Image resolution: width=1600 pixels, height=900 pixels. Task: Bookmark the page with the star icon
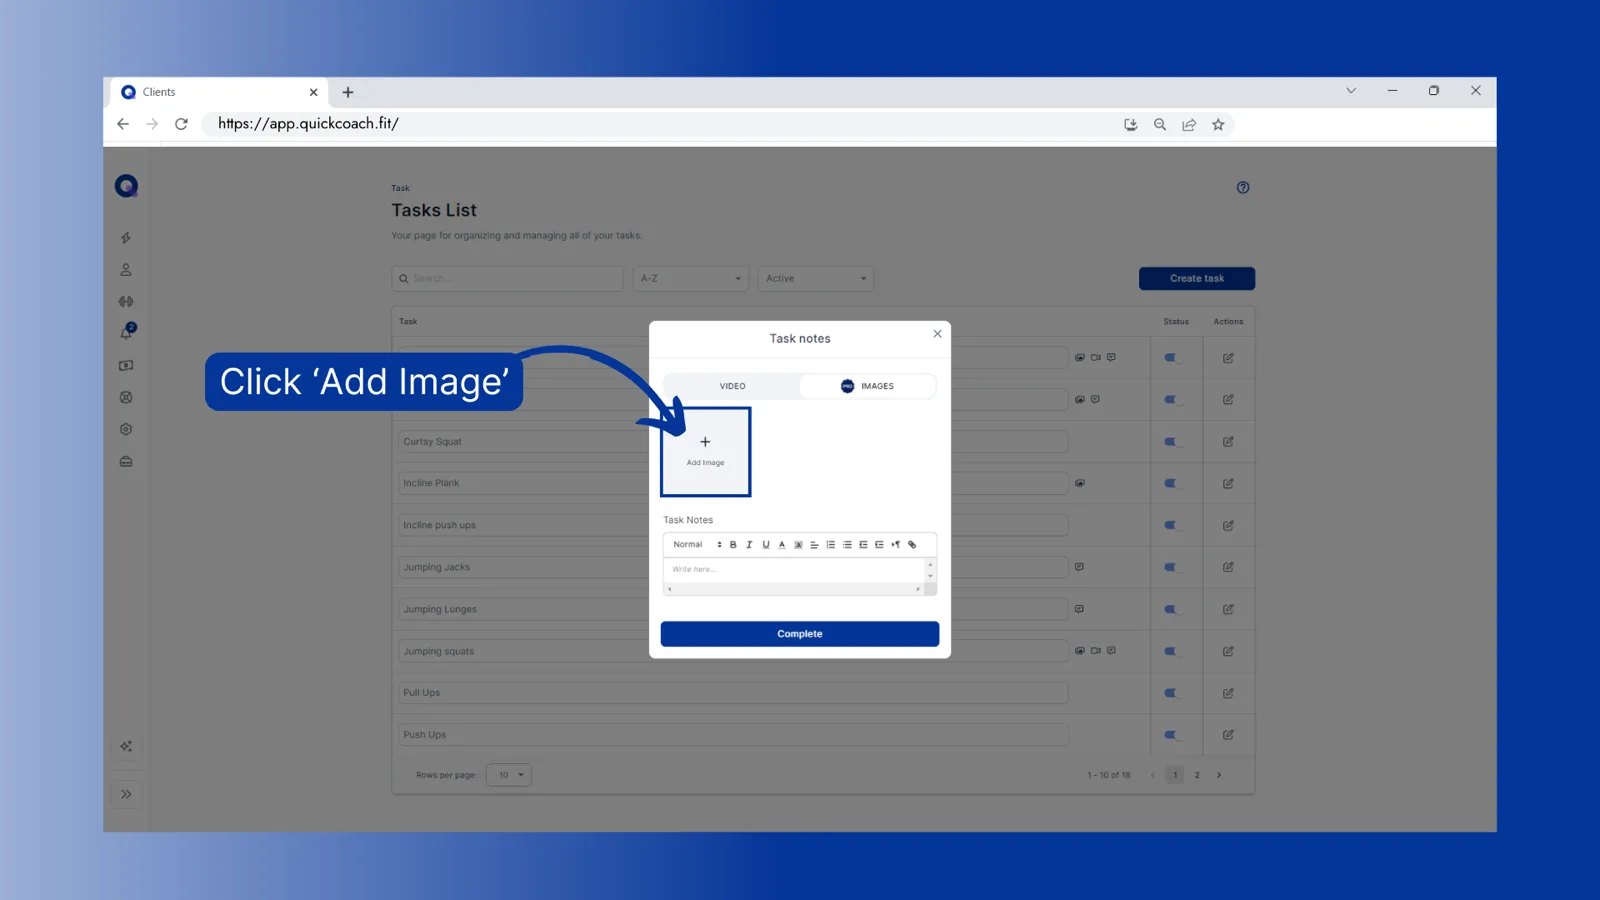[x=1218, y=125]
